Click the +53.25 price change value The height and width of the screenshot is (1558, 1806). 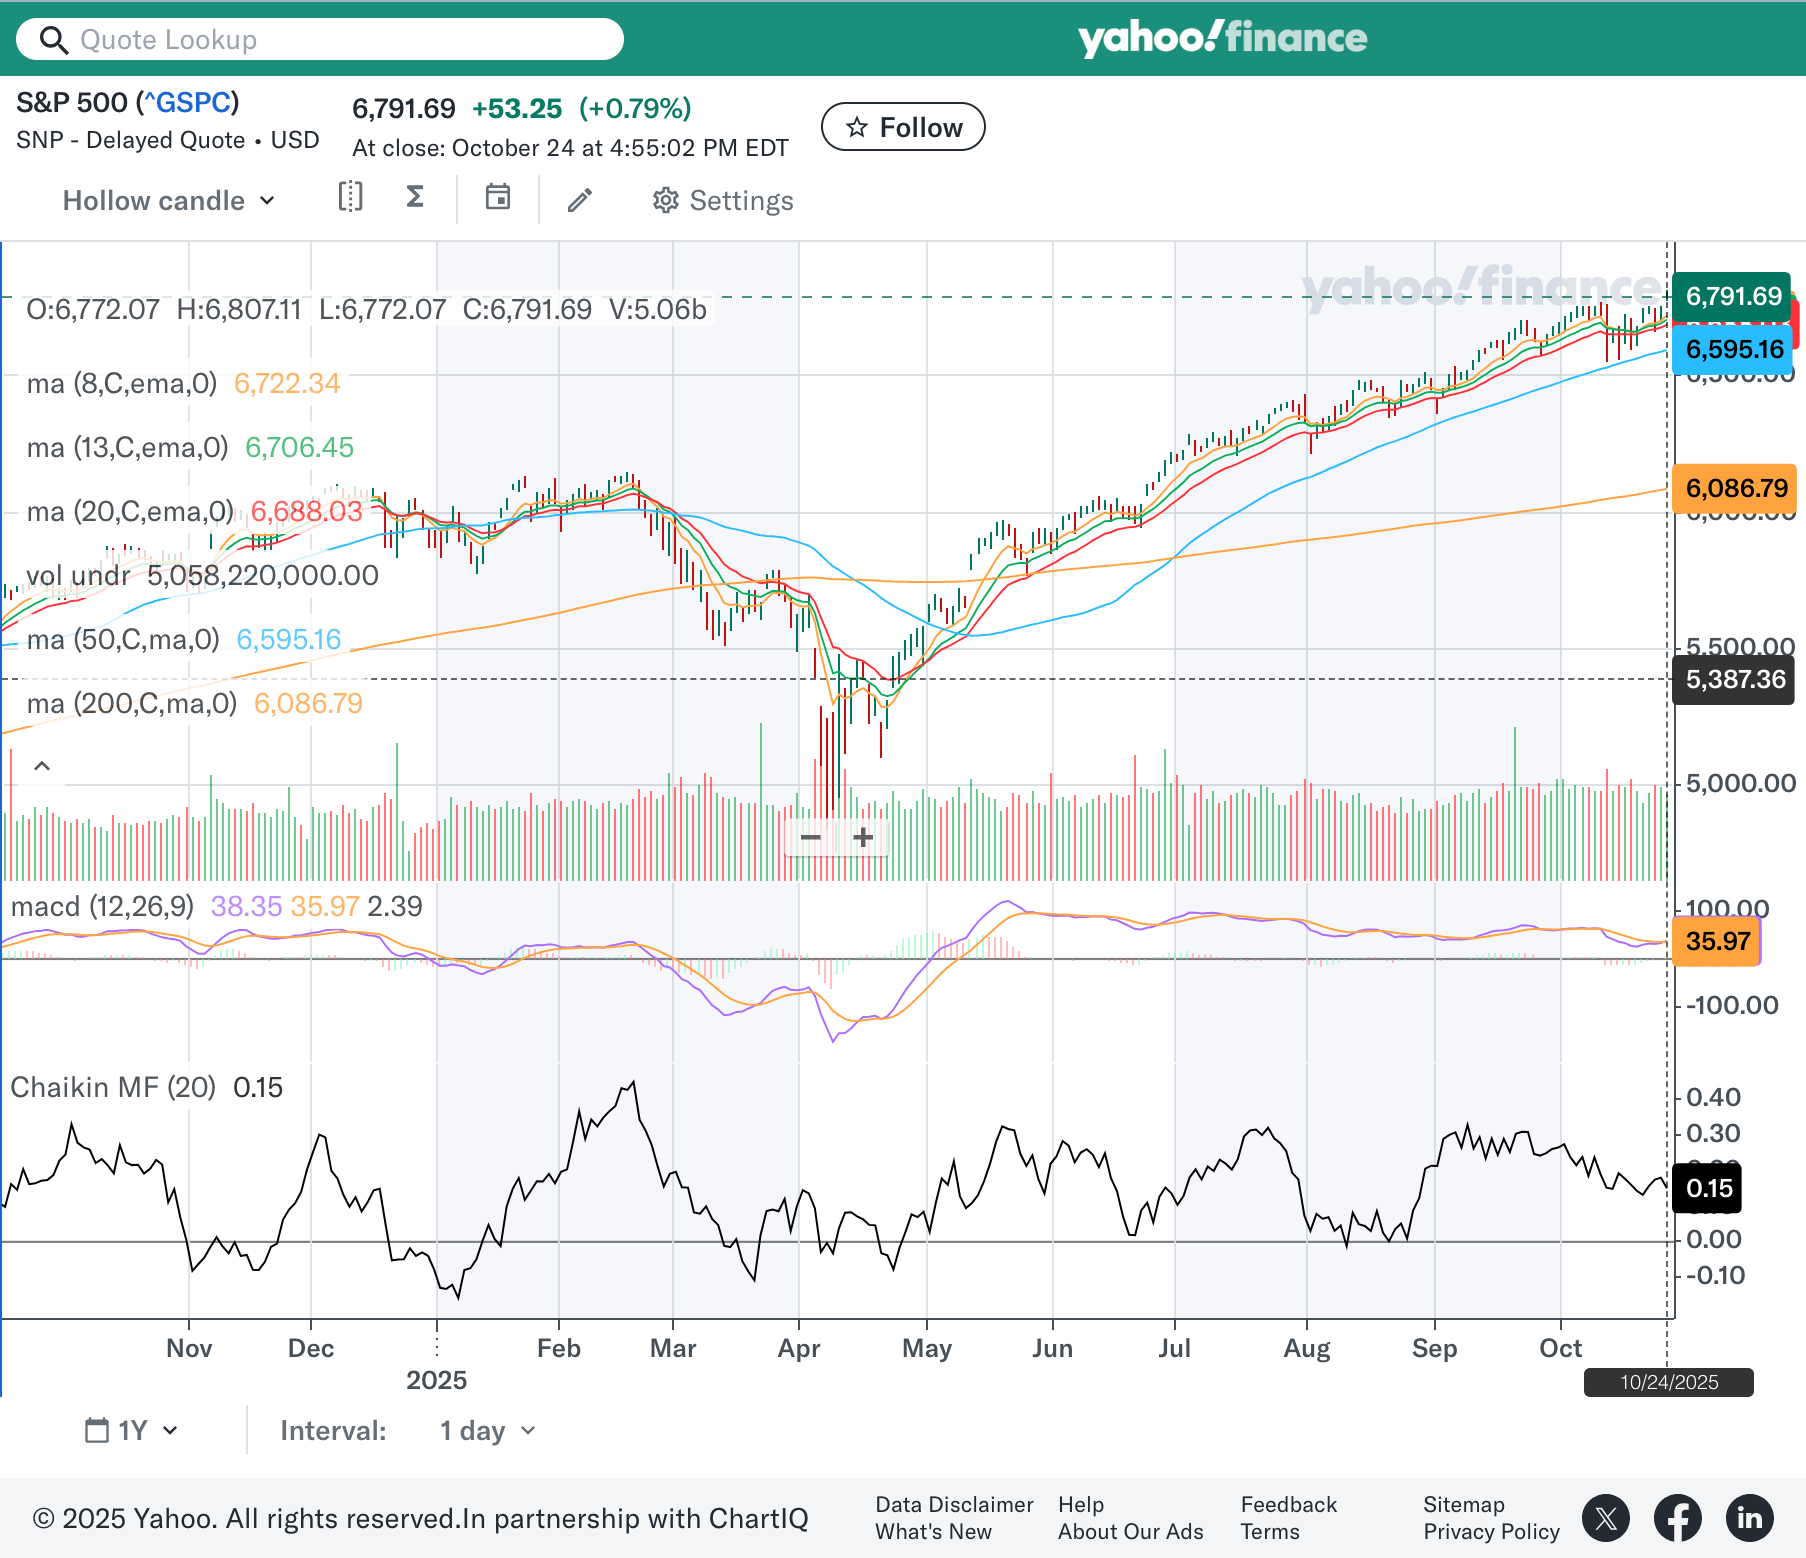(516, 108)
